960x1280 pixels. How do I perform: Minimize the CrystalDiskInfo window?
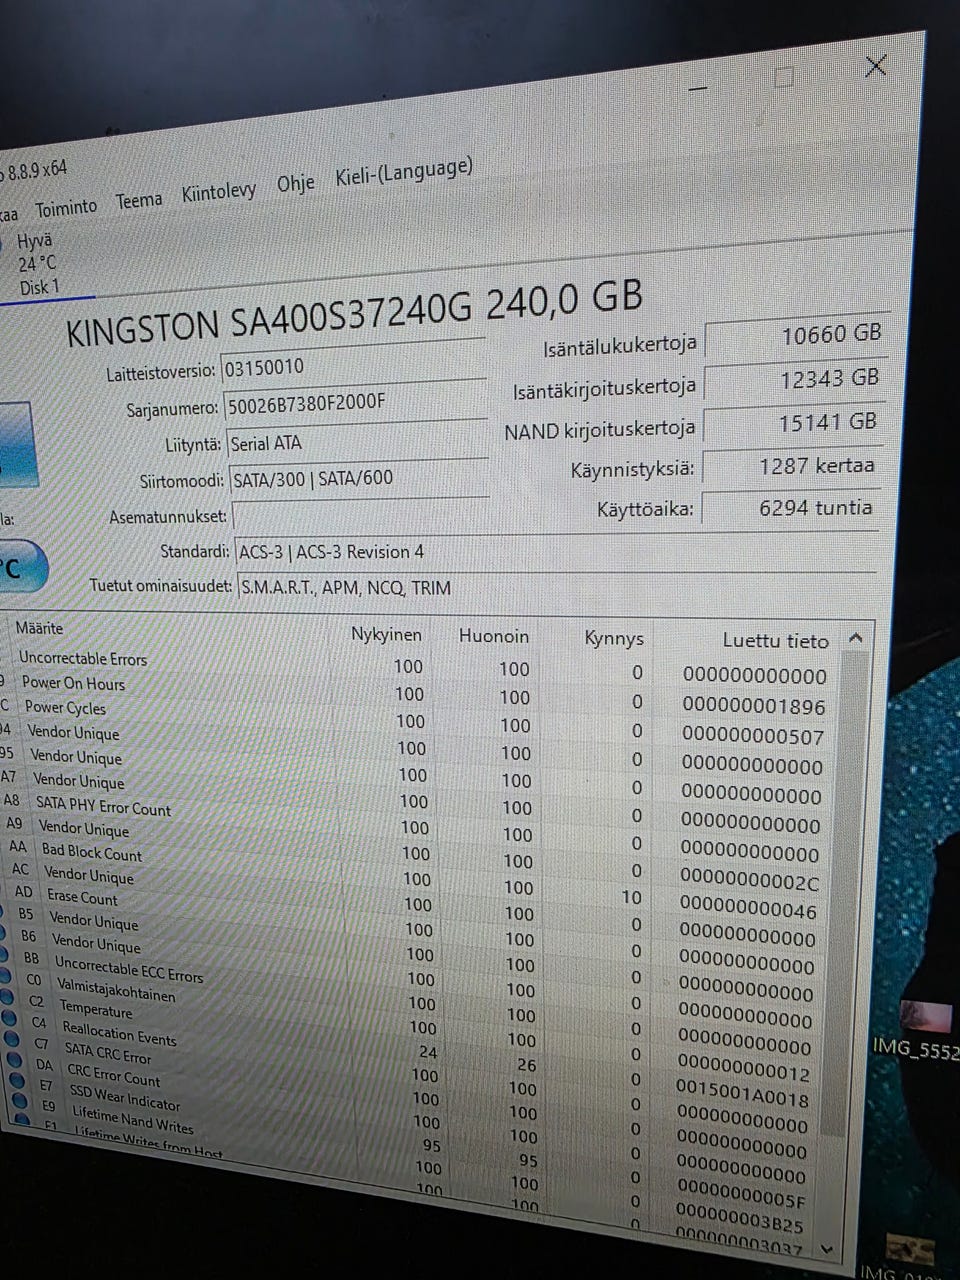point(698,88)
